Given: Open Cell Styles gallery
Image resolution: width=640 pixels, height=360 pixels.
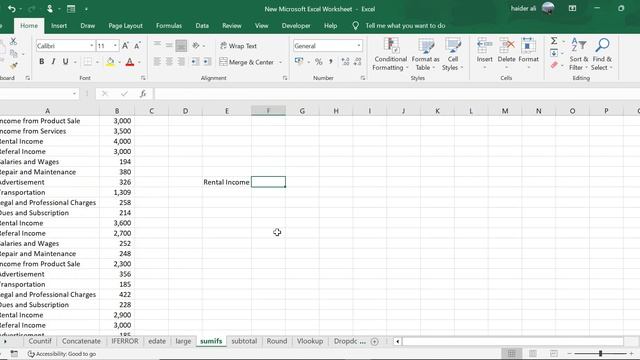Looking at the screenshot, I should click(x=452, y=54).
